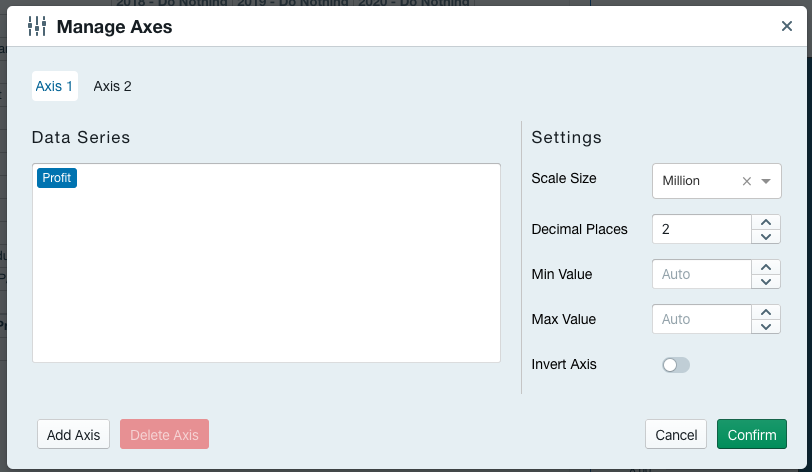Increment the Min Value stepper

pyautogui.click(x=765, y=267)
